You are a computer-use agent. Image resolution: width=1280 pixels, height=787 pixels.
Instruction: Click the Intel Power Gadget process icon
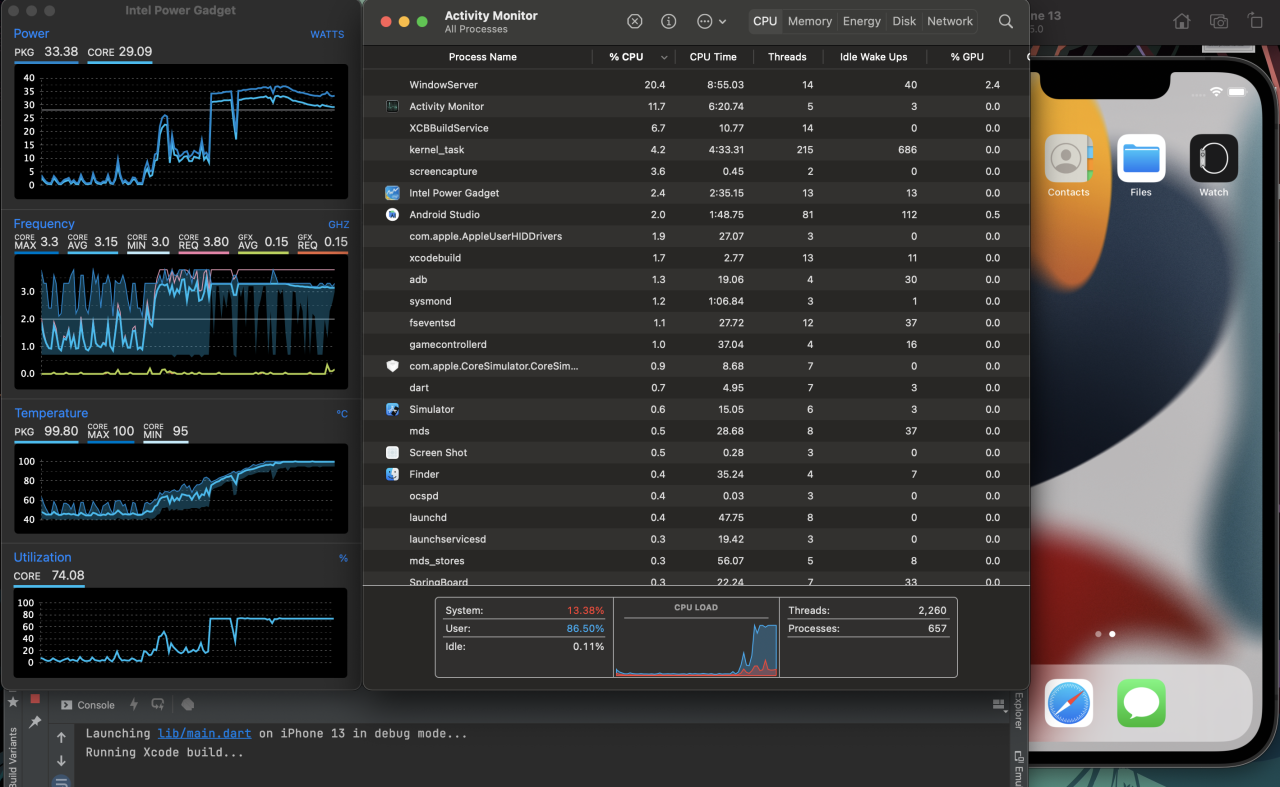coord(392,193)
